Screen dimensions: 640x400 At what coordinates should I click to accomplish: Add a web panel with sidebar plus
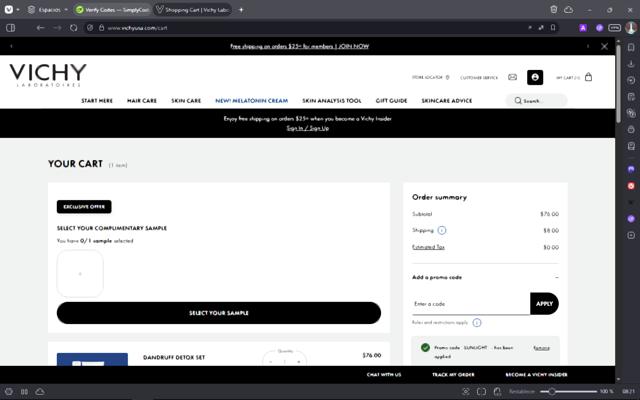631,235
